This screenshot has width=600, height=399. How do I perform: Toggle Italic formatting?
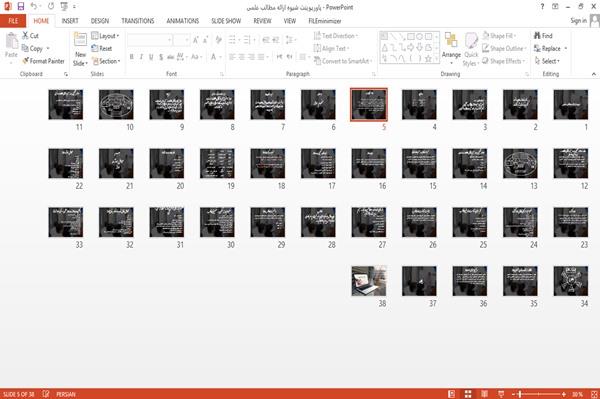[x=141, y=57]
